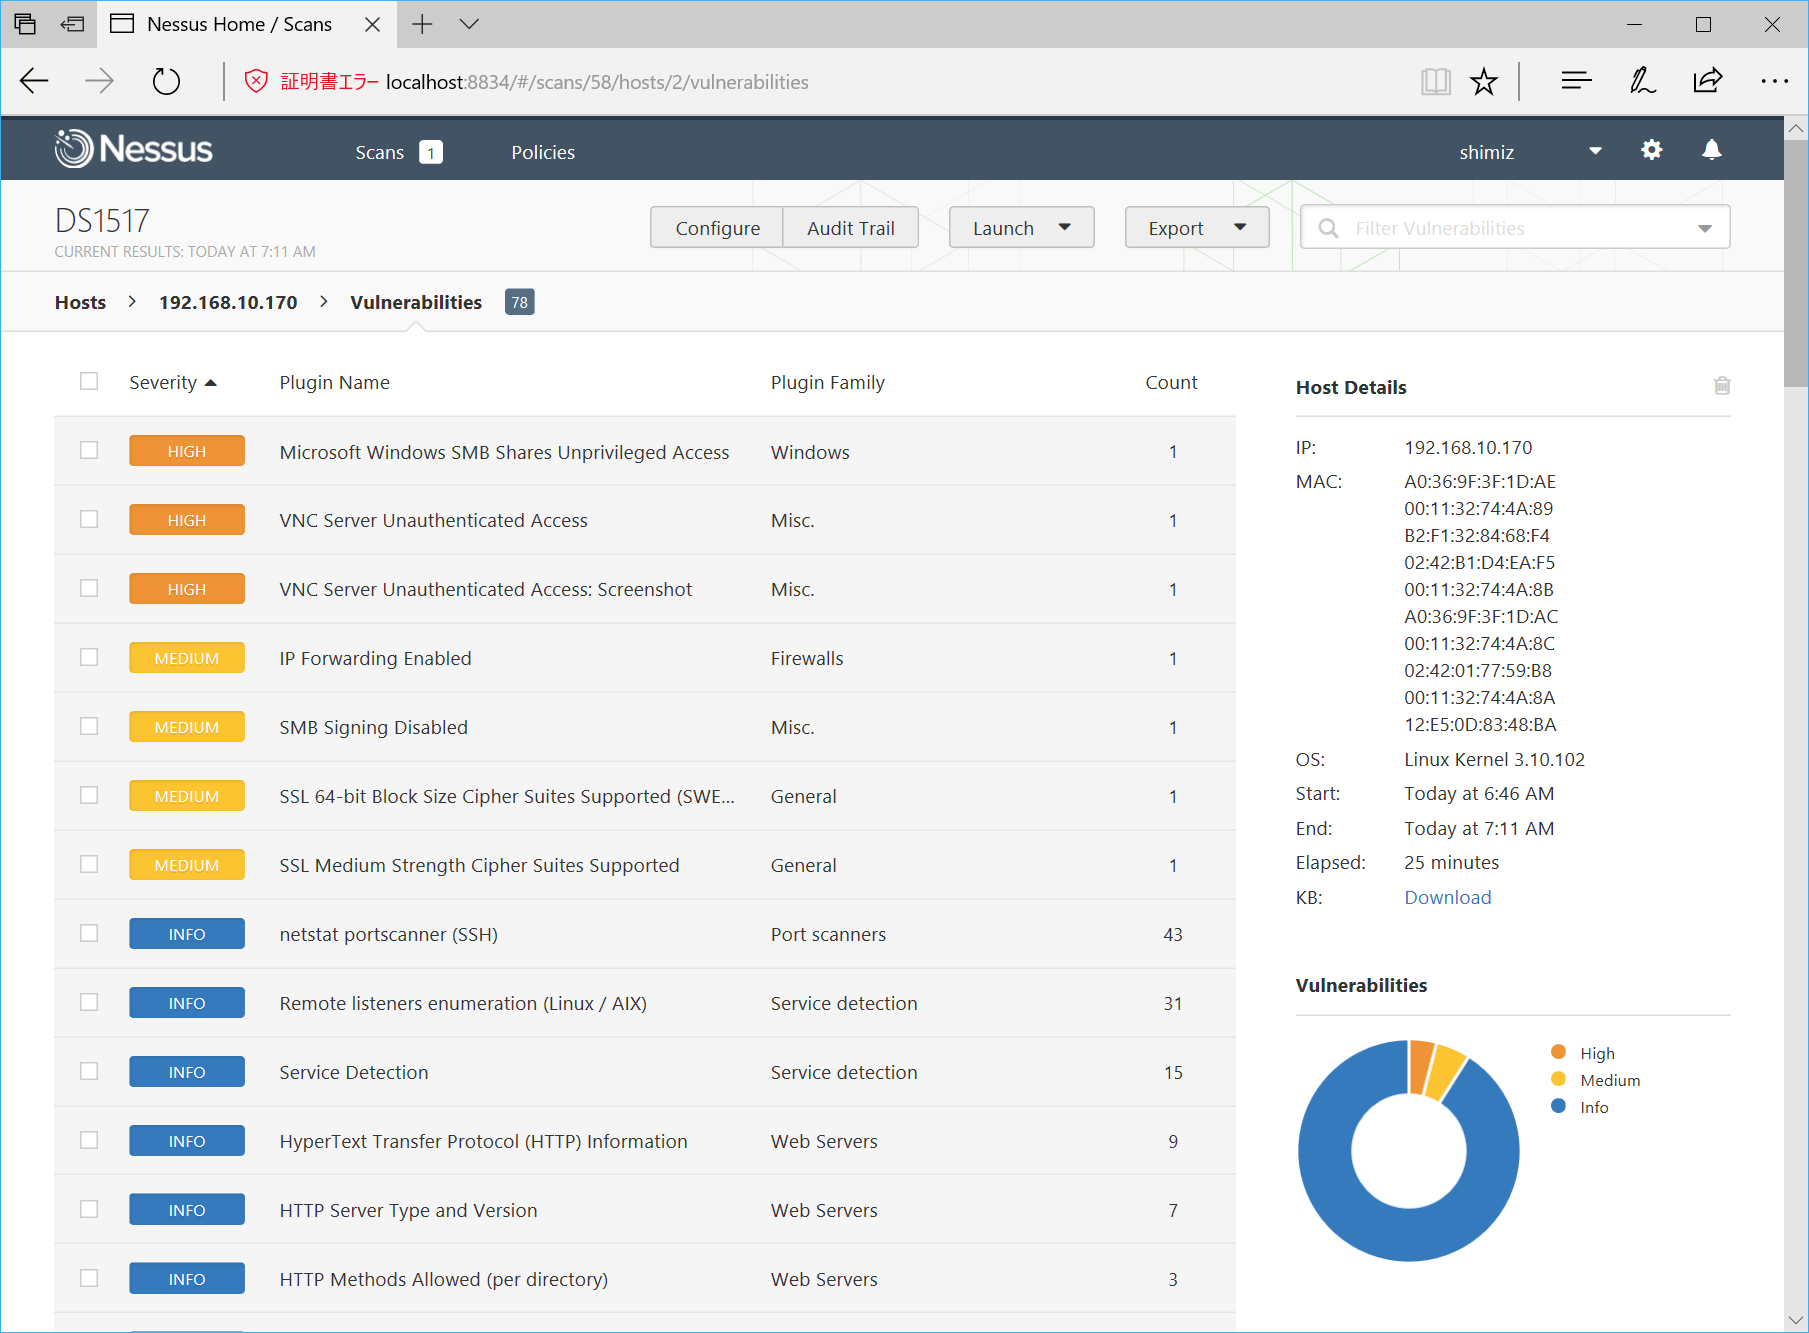Check Microsoft Windows SMB Shares row checkbox
1809x1333 pixels.
[x=89, y=450]
